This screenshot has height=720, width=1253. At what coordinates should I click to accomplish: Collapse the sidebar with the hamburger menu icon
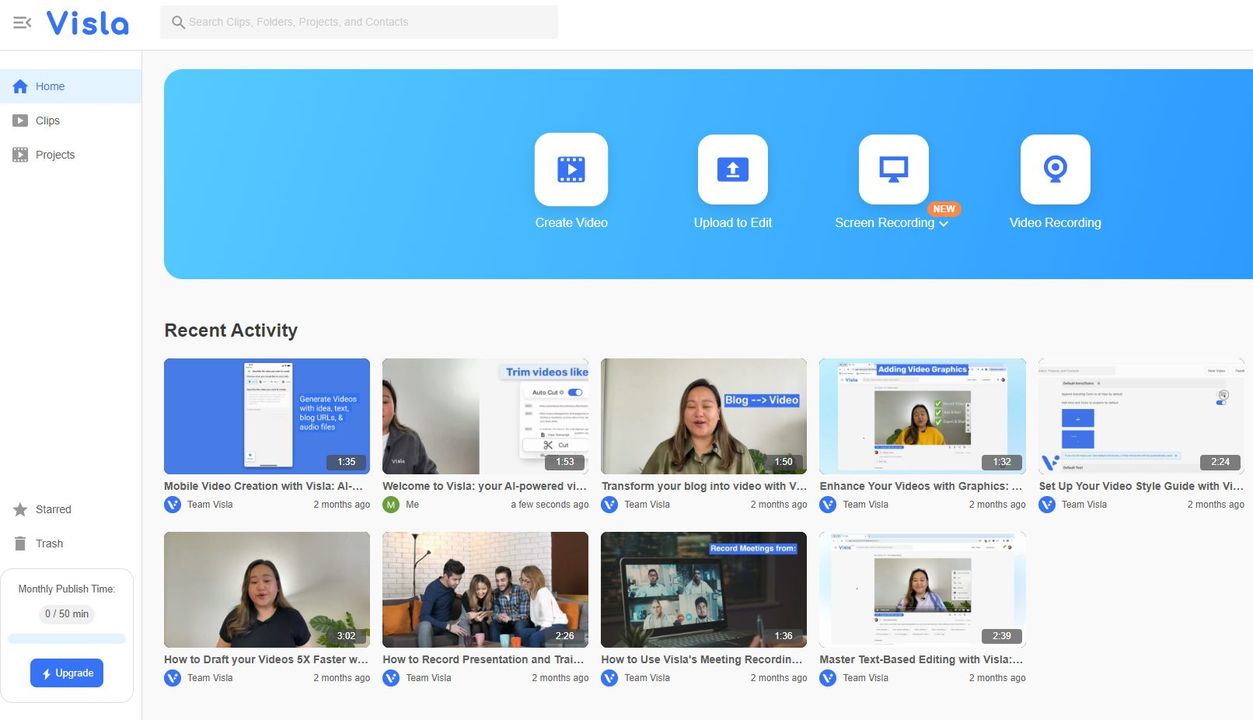[22, 22]
